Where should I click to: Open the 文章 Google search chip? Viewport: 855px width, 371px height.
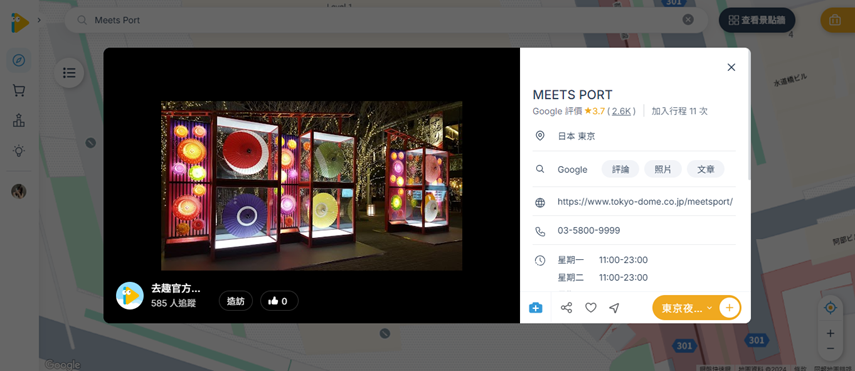[706, 170]
